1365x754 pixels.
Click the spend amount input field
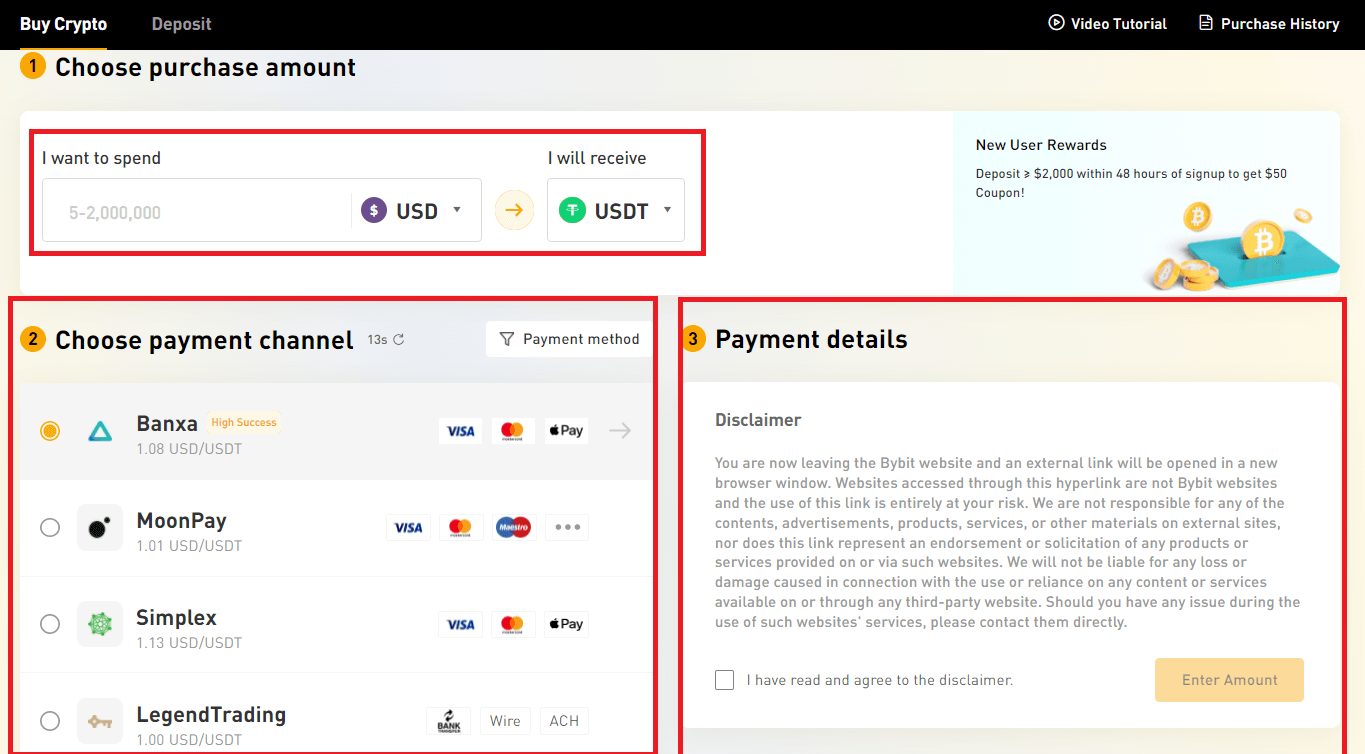pos(180,210)
